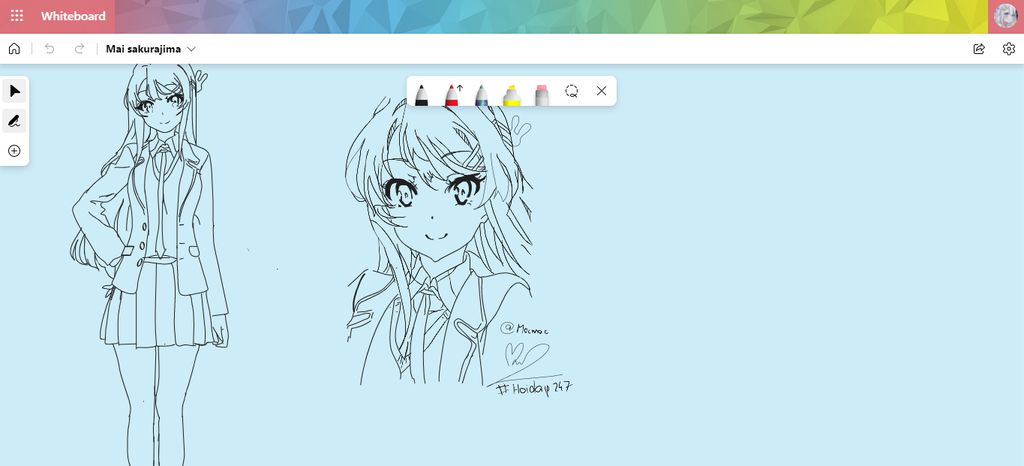The width and height of the screenshot is (1024, 466).
Task: Pick the black pen
Action: pos(421,95)
